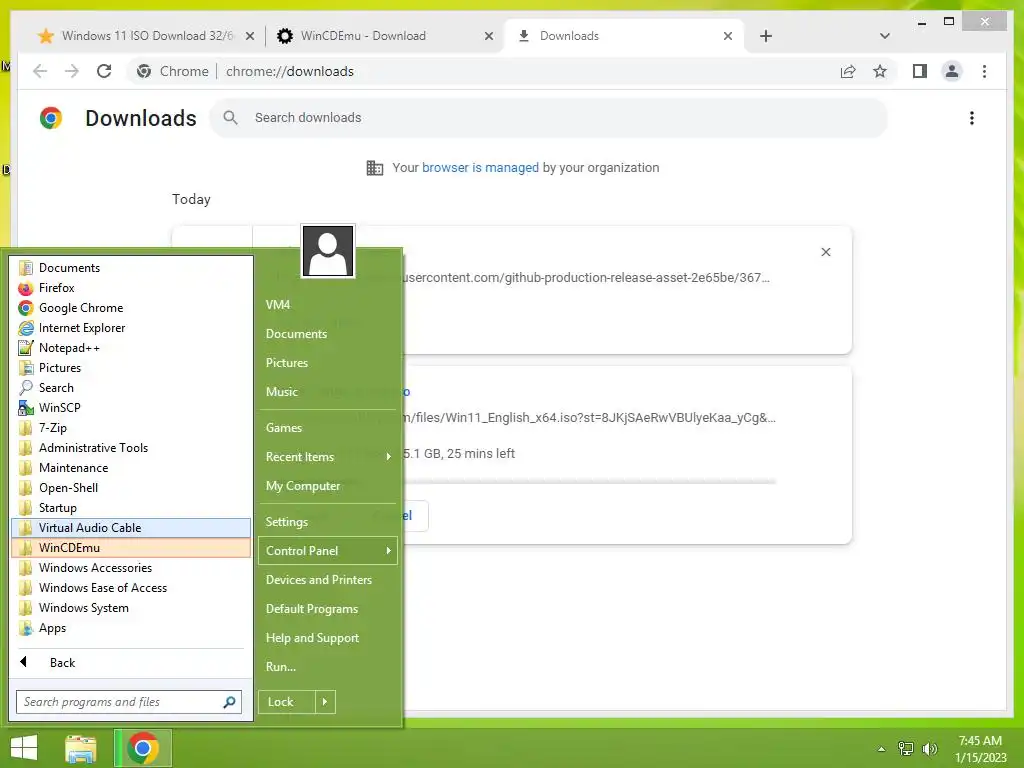Open the Recent Items submenu

(328, 456)
